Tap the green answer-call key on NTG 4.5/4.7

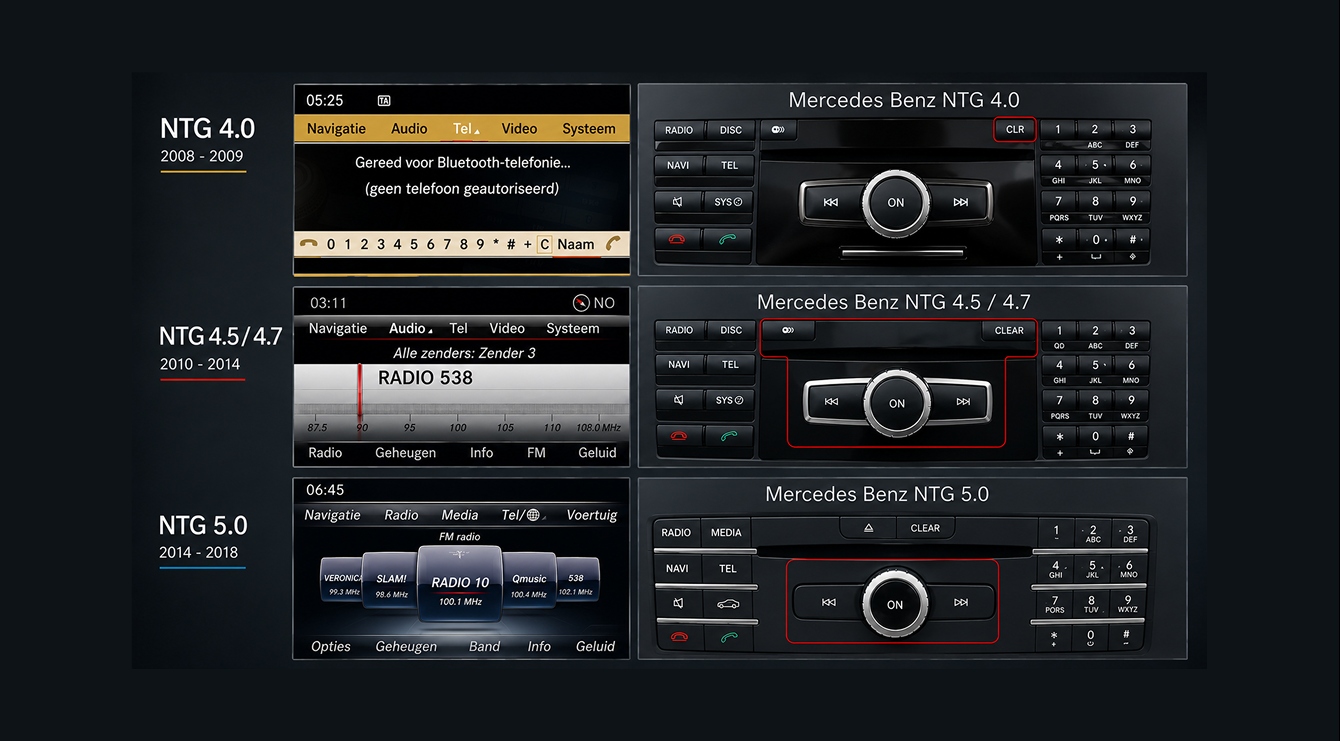[x=729, y=436]
